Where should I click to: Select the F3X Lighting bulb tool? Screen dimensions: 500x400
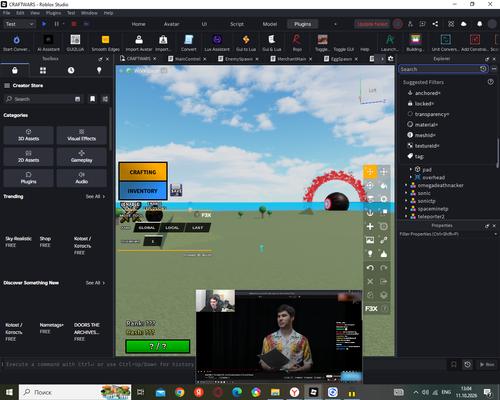(x=370, y=254)
